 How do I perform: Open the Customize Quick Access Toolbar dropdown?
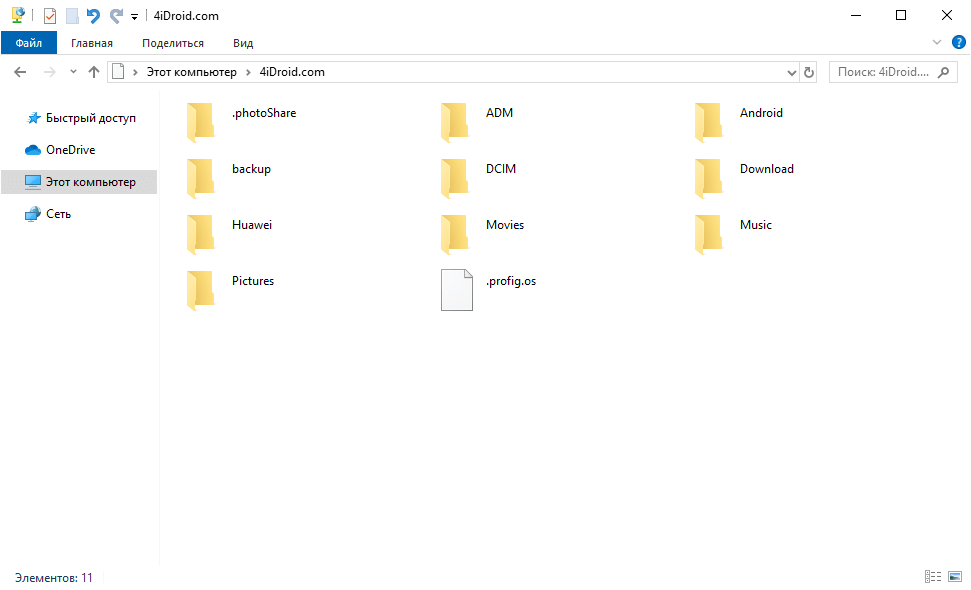tap(134, 17)
